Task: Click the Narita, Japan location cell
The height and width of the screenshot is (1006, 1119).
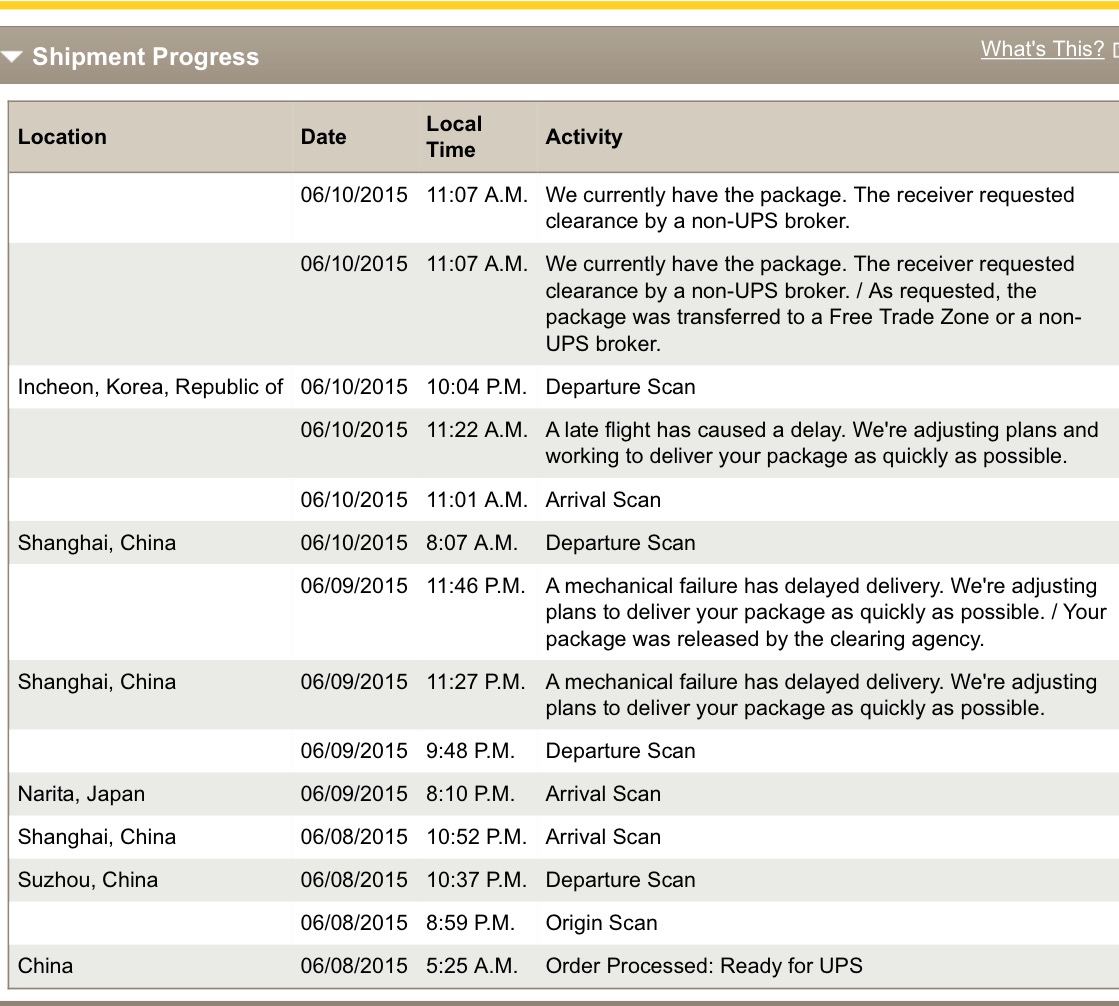Action: click(x=81, y=793)
